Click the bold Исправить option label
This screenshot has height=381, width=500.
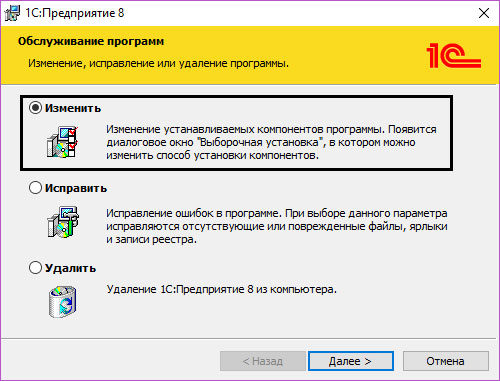click(76, 188)
